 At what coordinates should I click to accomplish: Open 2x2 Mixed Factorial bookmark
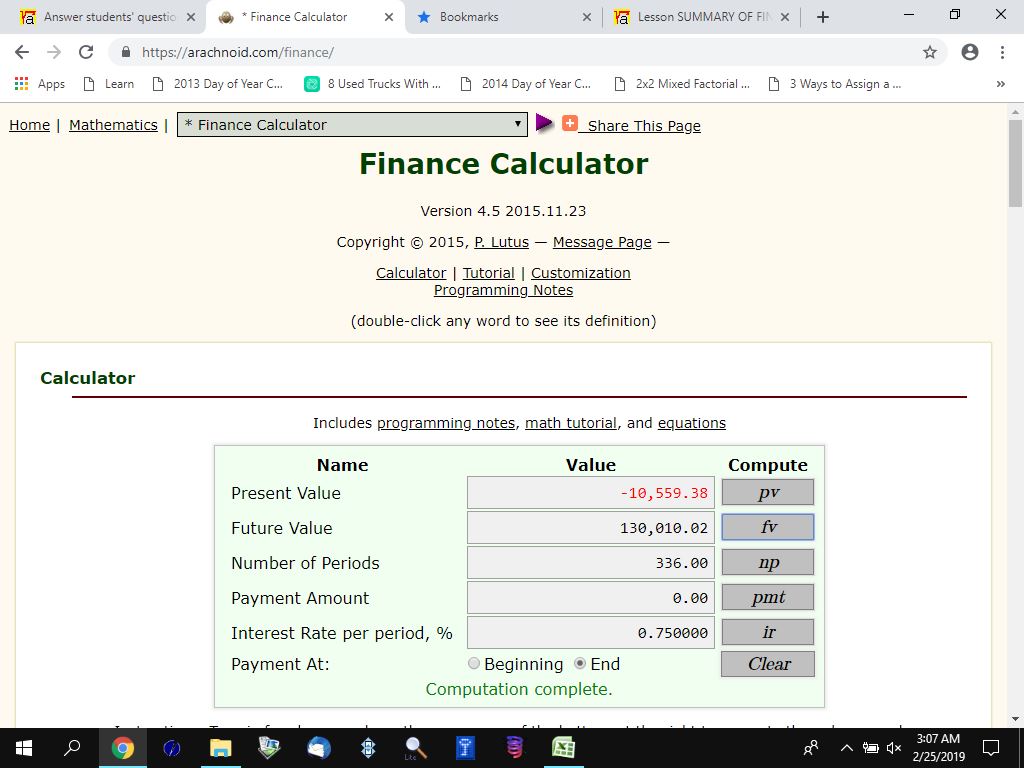point(683,84)
